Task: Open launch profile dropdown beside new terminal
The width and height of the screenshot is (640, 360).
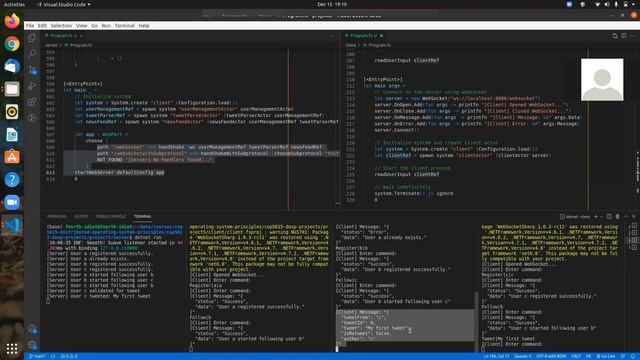Action: click(601, 216)
